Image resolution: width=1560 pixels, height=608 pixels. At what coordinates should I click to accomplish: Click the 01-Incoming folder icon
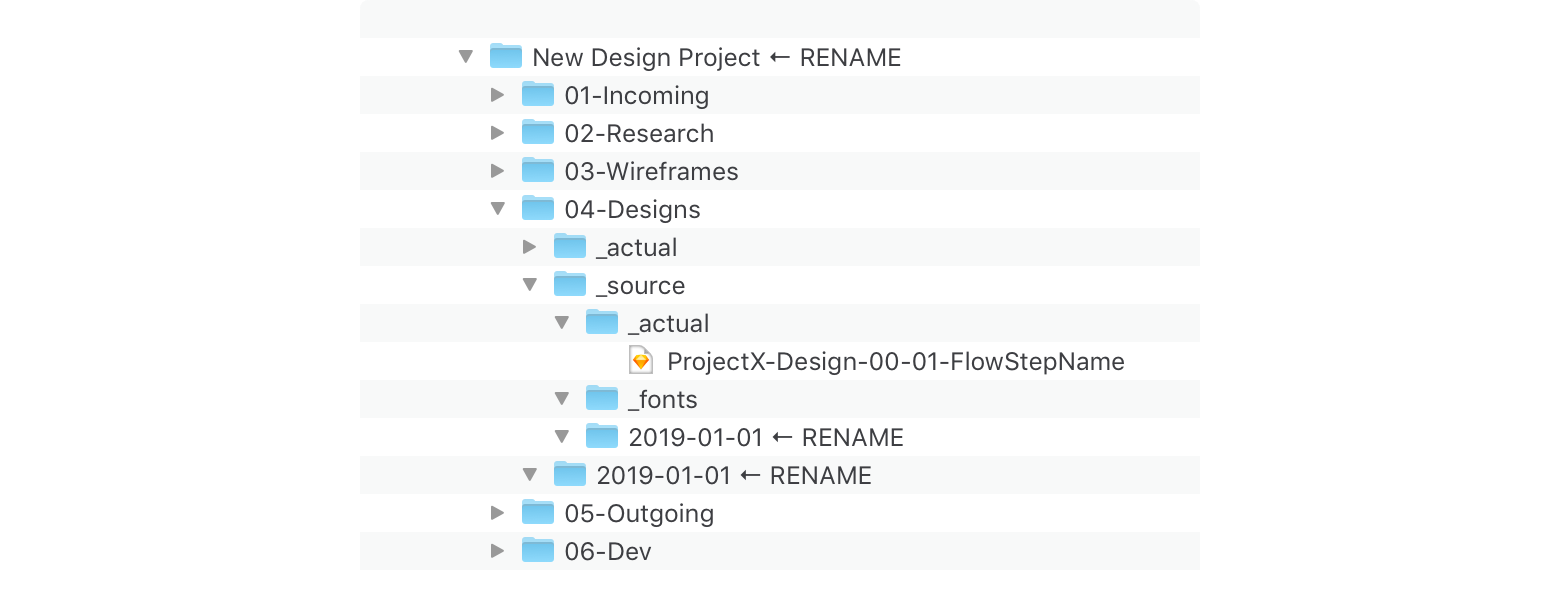click(x=538, y=95)
